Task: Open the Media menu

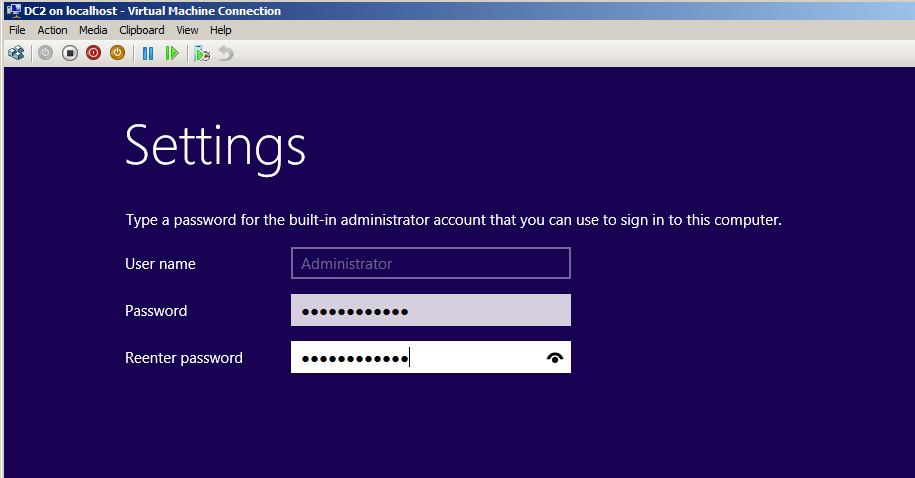Action: pos(93,30)
